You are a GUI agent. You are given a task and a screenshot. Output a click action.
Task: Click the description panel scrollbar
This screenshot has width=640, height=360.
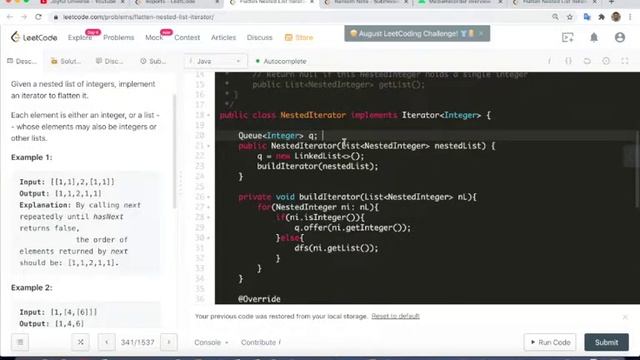tap(174, 151)
